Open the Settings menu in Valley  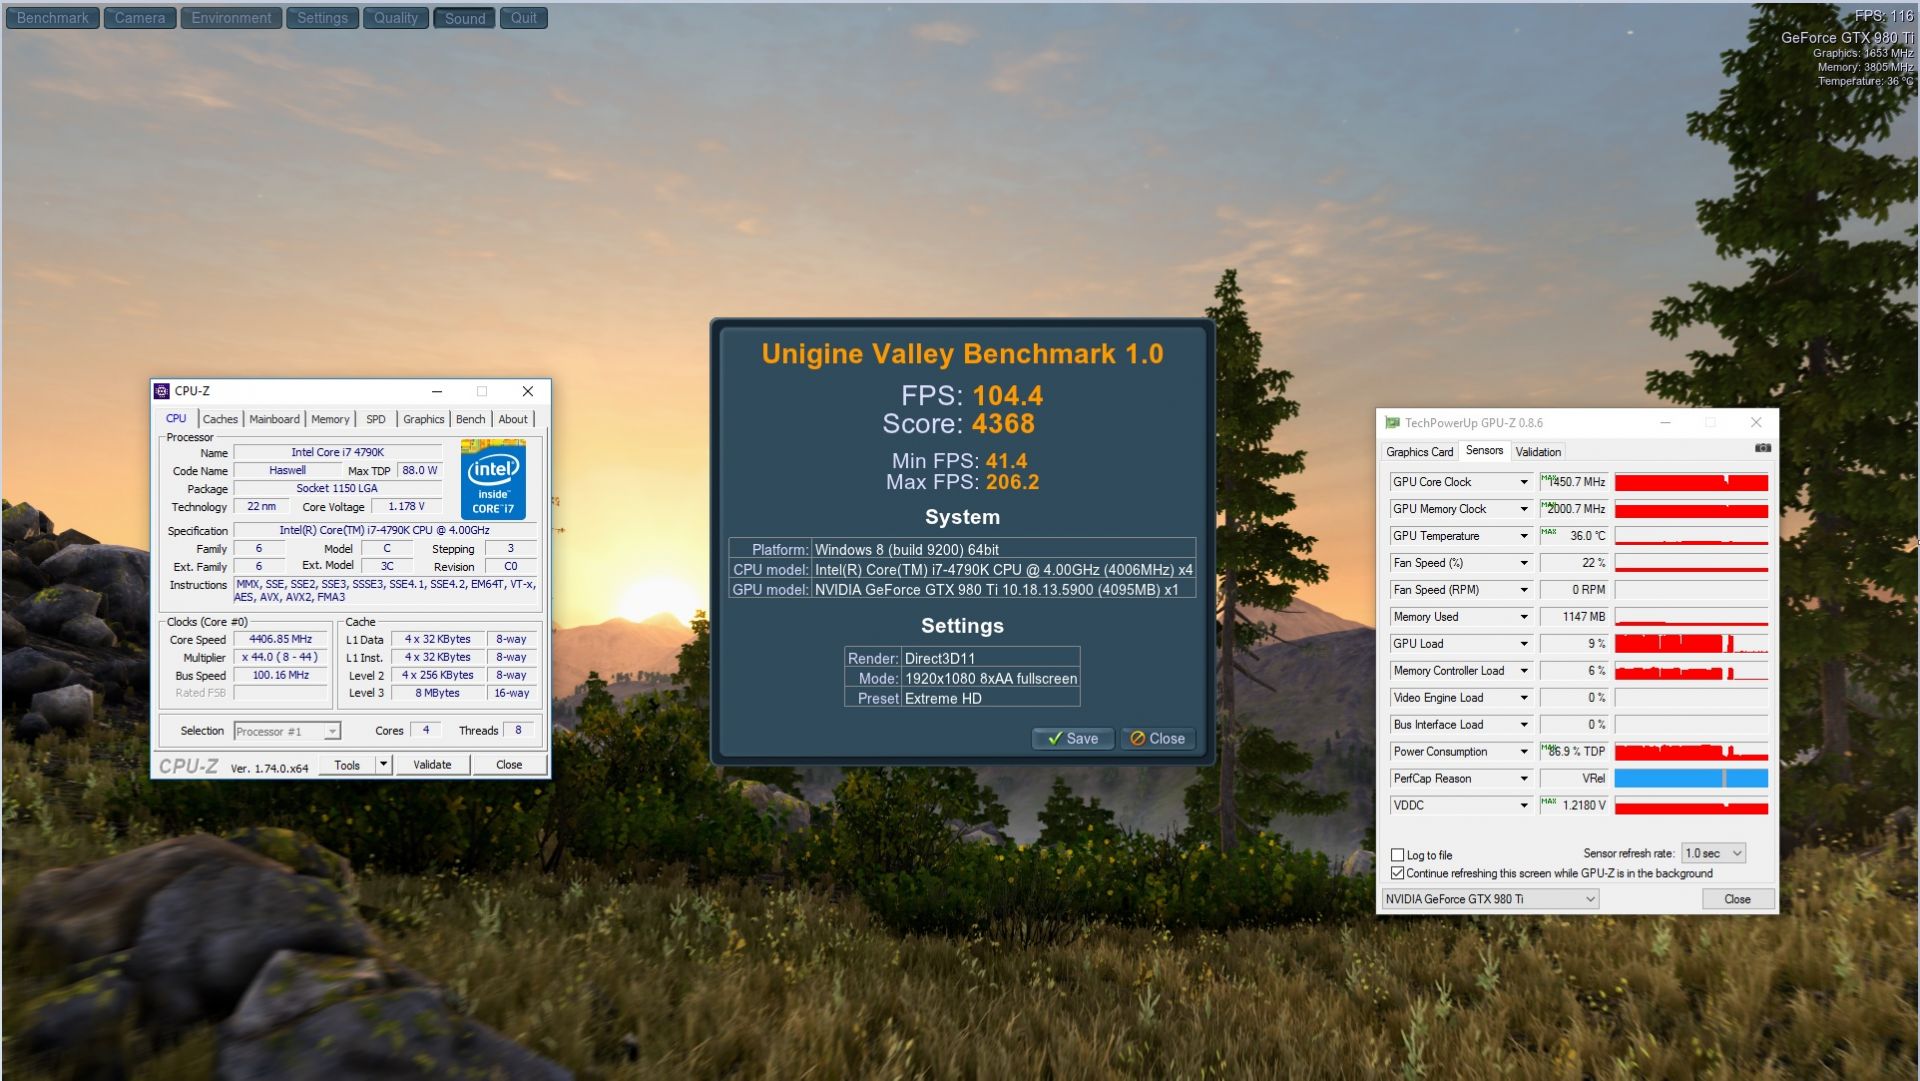tap(322, 18)
